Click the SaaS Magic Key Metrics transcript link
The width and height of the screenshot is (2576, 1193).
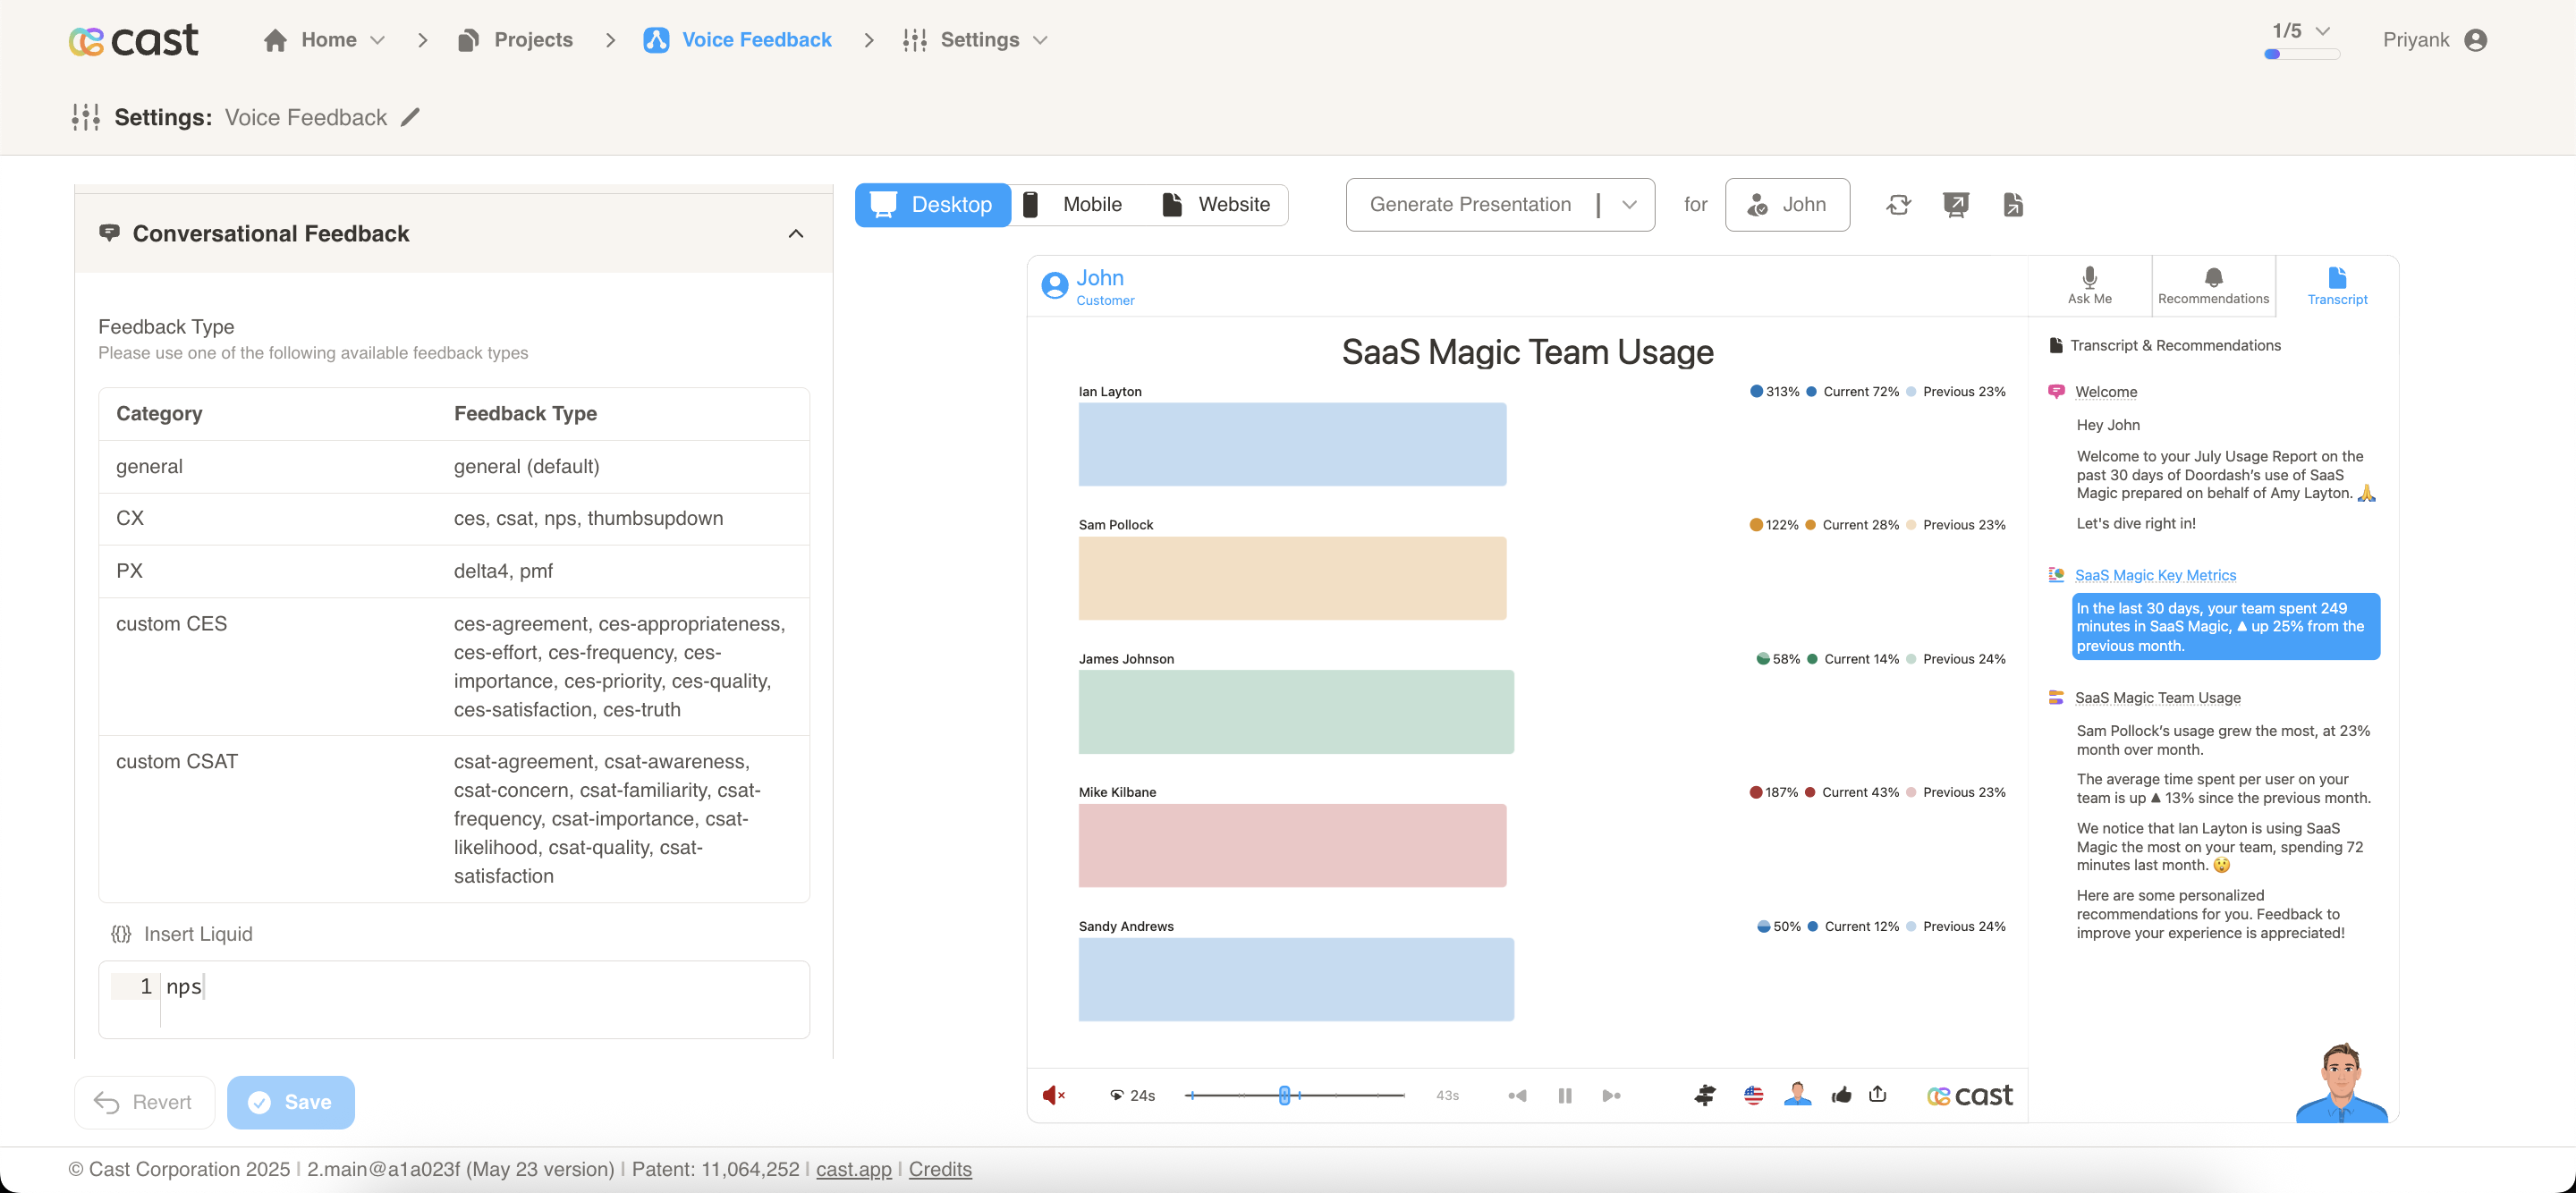pos(2155,575)
